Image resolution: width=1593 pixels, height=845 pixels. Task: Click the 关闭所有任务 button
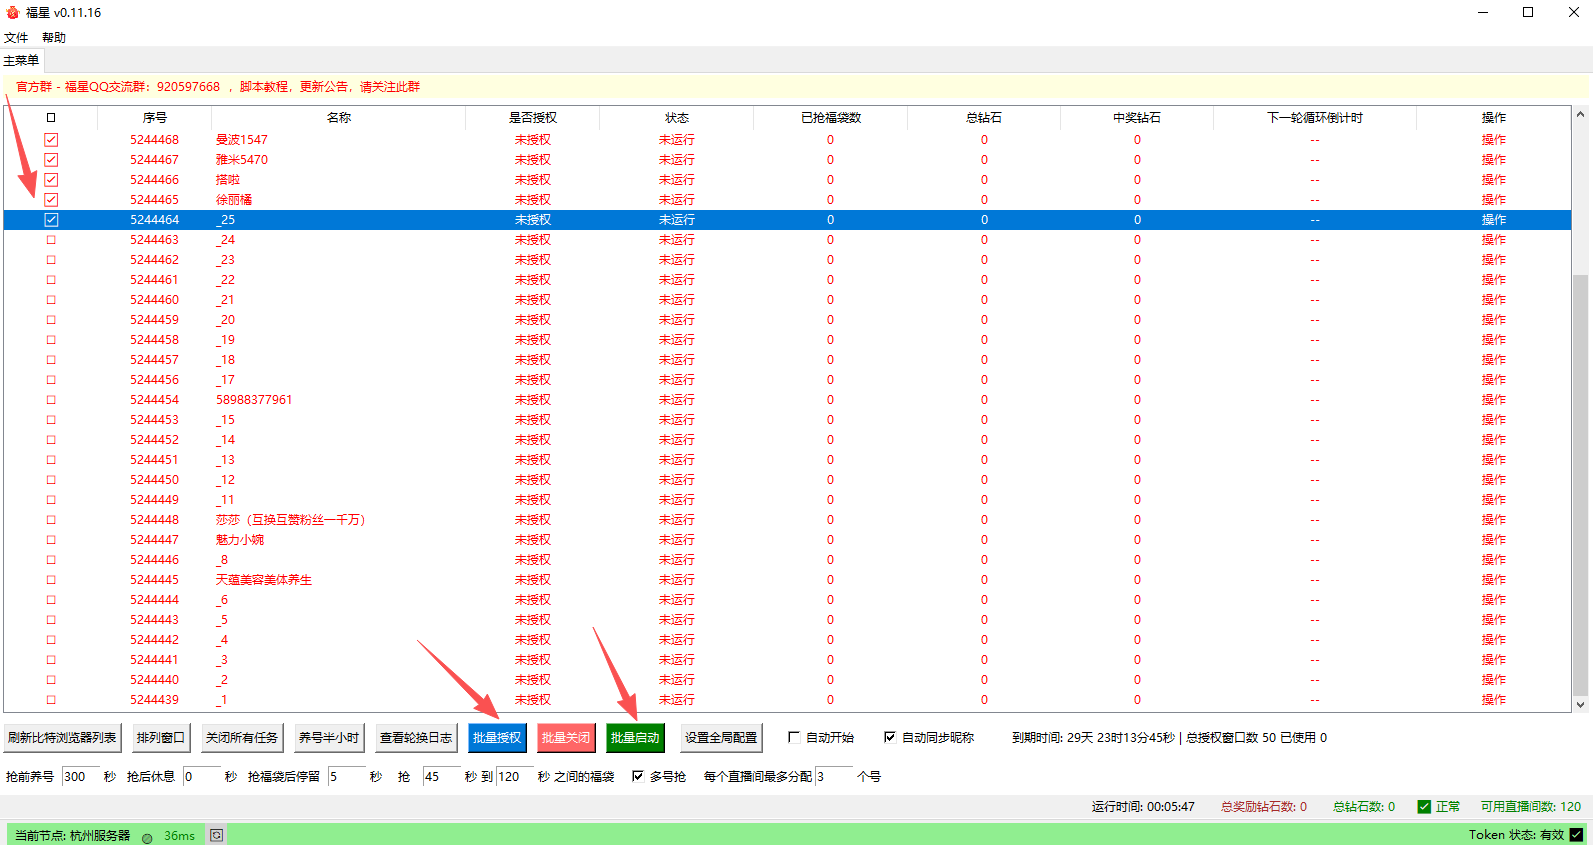(x=242, y=738)
